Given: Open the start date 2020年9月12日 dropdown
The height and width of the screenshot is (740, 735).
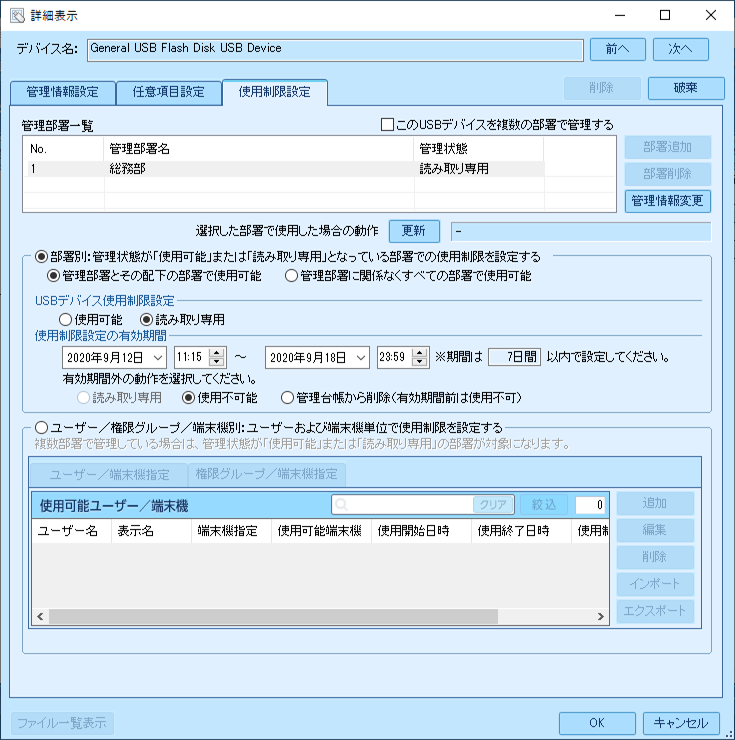Looking at the screenshot, I should [158, 358].
